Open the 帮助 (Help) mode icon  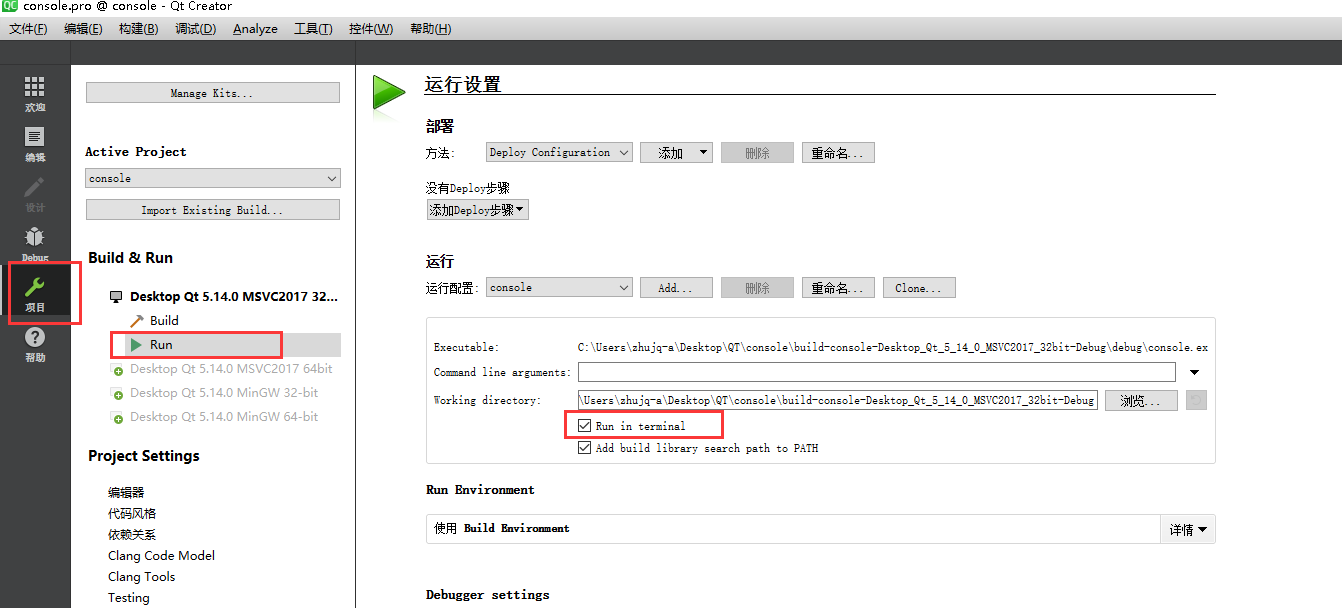(34, 345)
